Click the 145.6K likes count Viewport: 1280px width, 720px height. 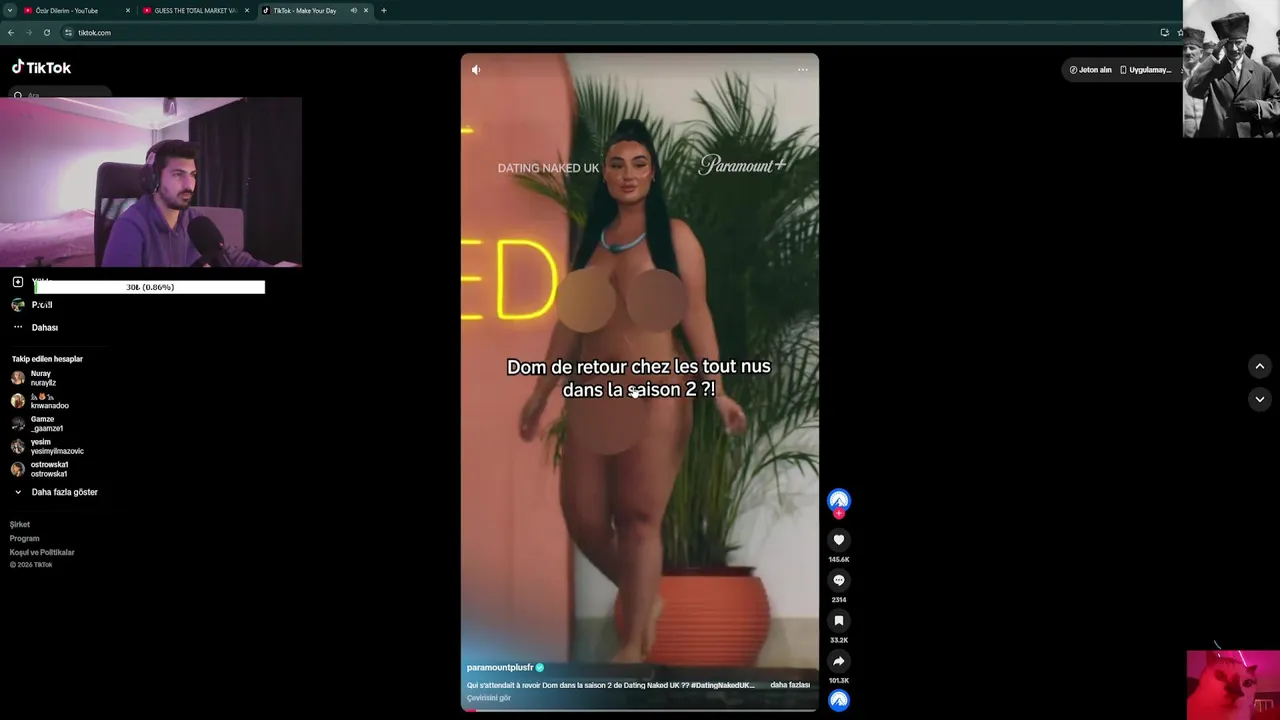click(839, 560)
